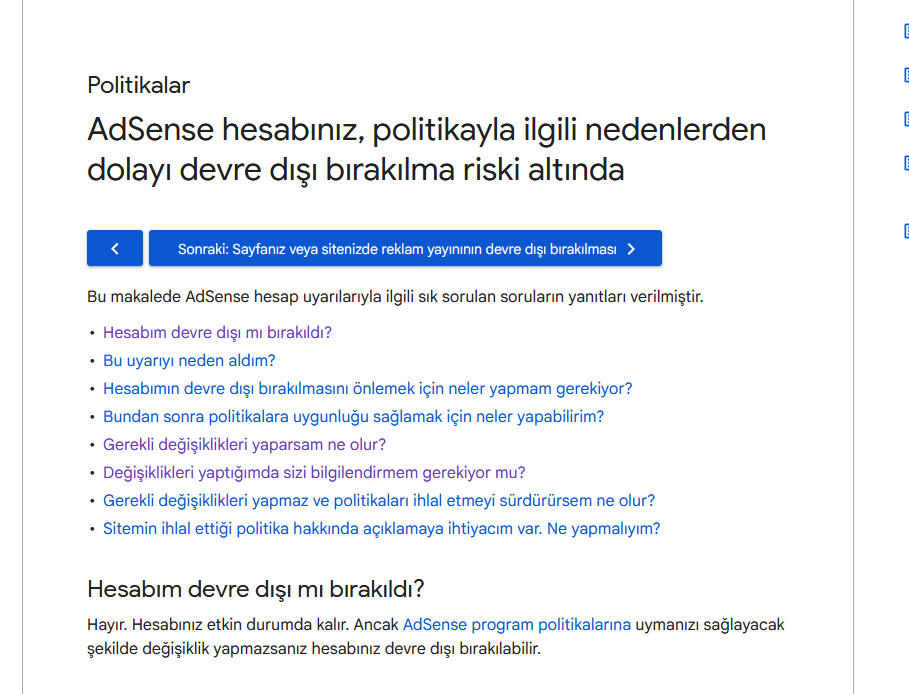Image resolution: width=909 pixels, height=694 pixels.
Task: Open 'Bu uyarıyı neden aldım?' link
Action: [189, 361]
